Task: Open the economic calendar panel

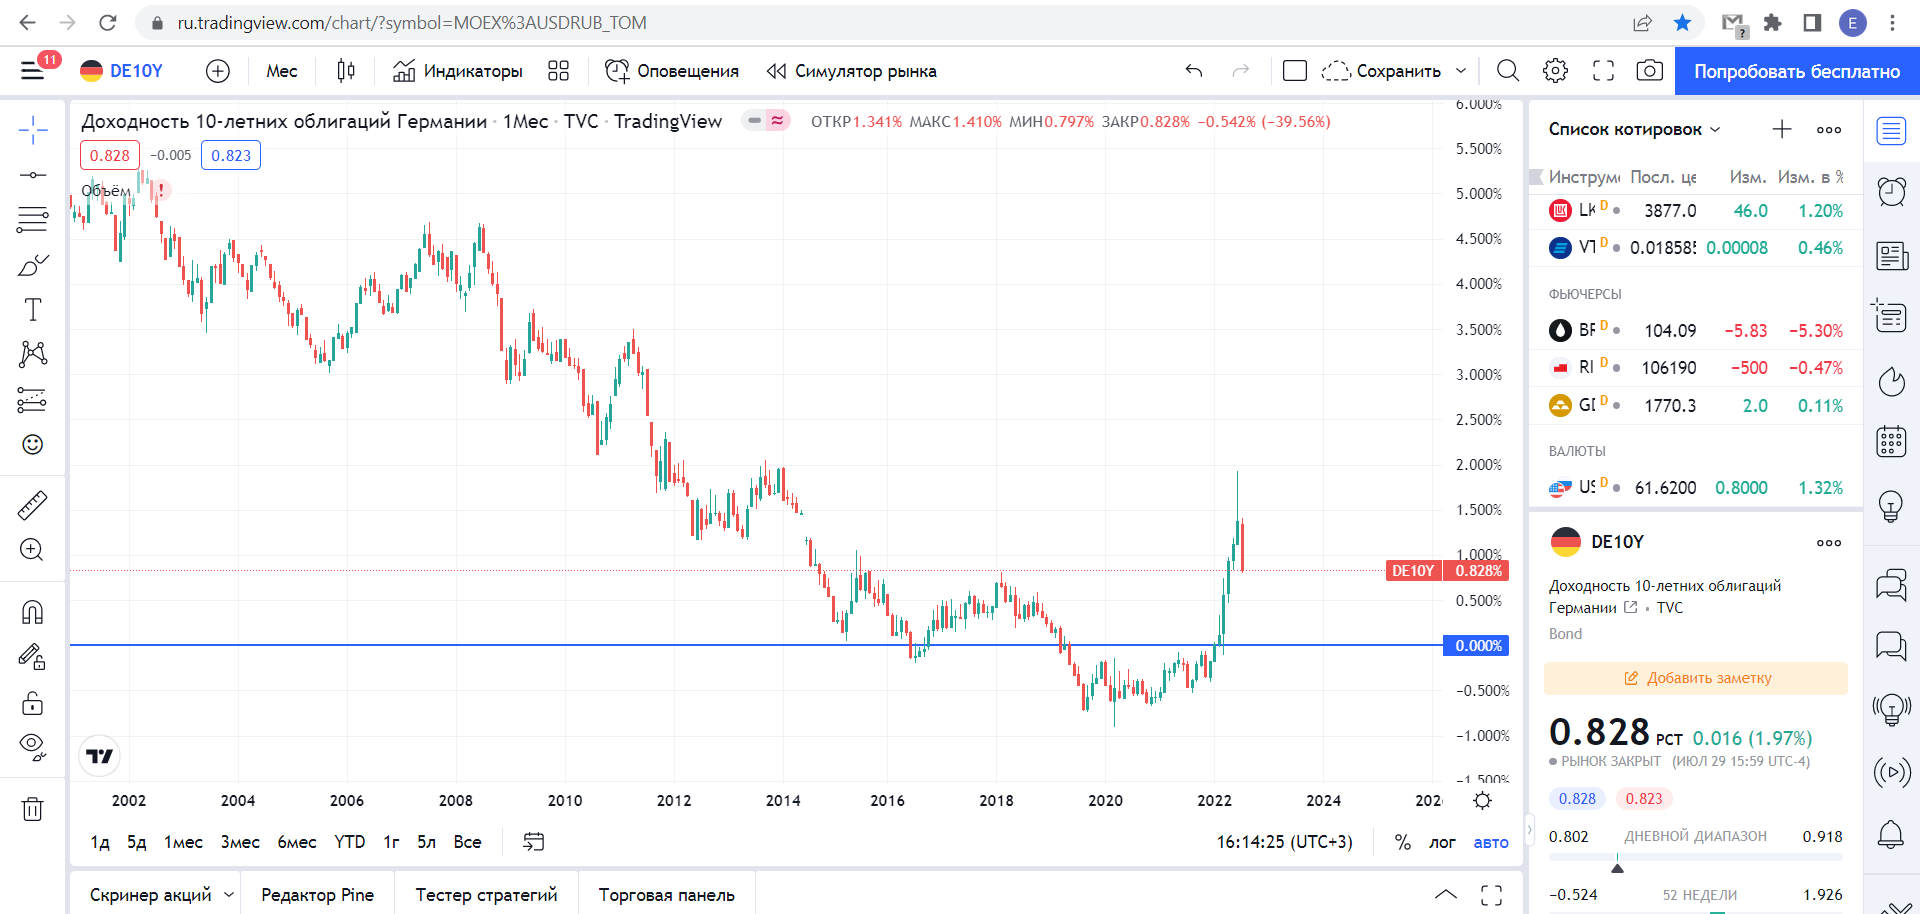Action: pyautogui.click(x=1891, y=441)
